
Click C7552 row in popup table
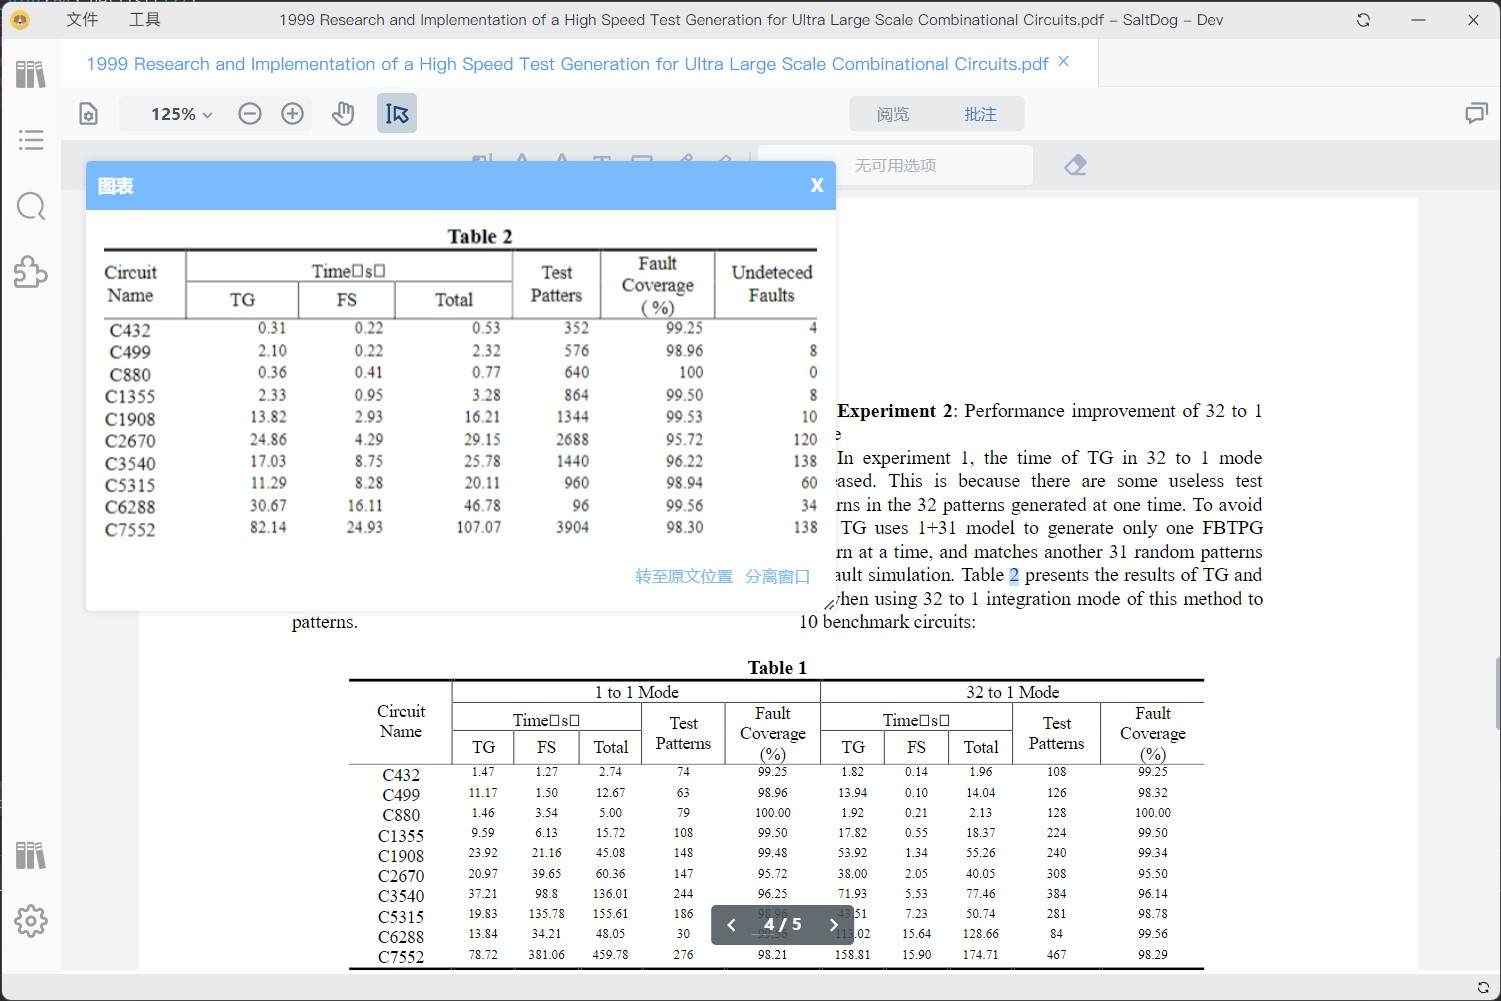(x=461, y=528)
